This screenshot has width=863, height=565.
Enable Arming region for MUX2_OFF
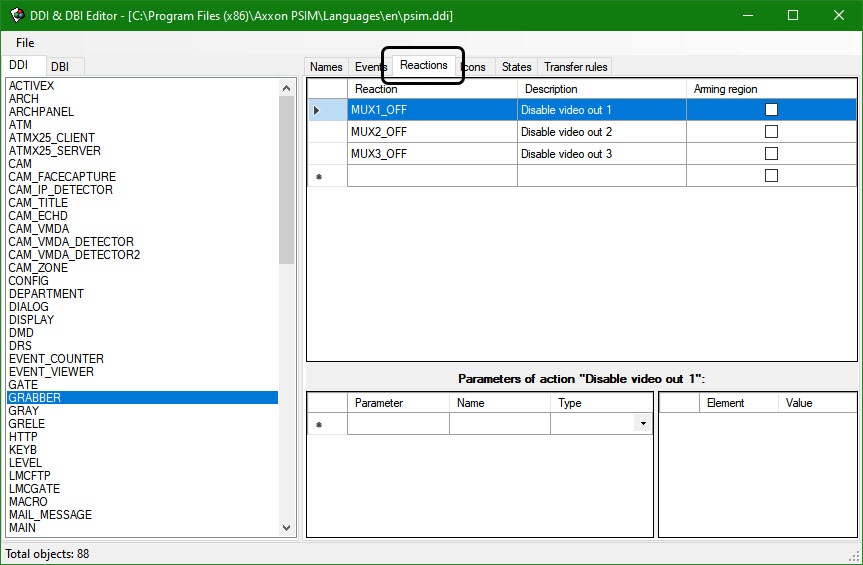[771, 132]
